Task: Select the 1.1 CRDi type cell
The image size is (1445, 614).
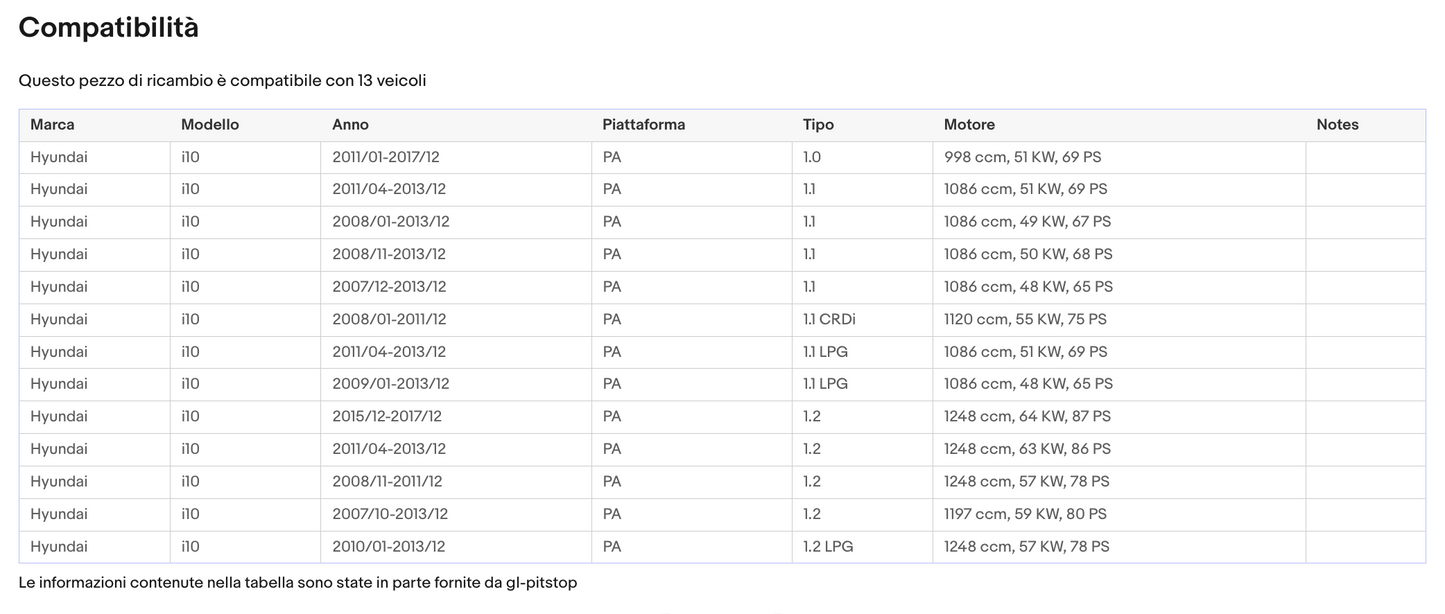Action: (x=829, y=320)
